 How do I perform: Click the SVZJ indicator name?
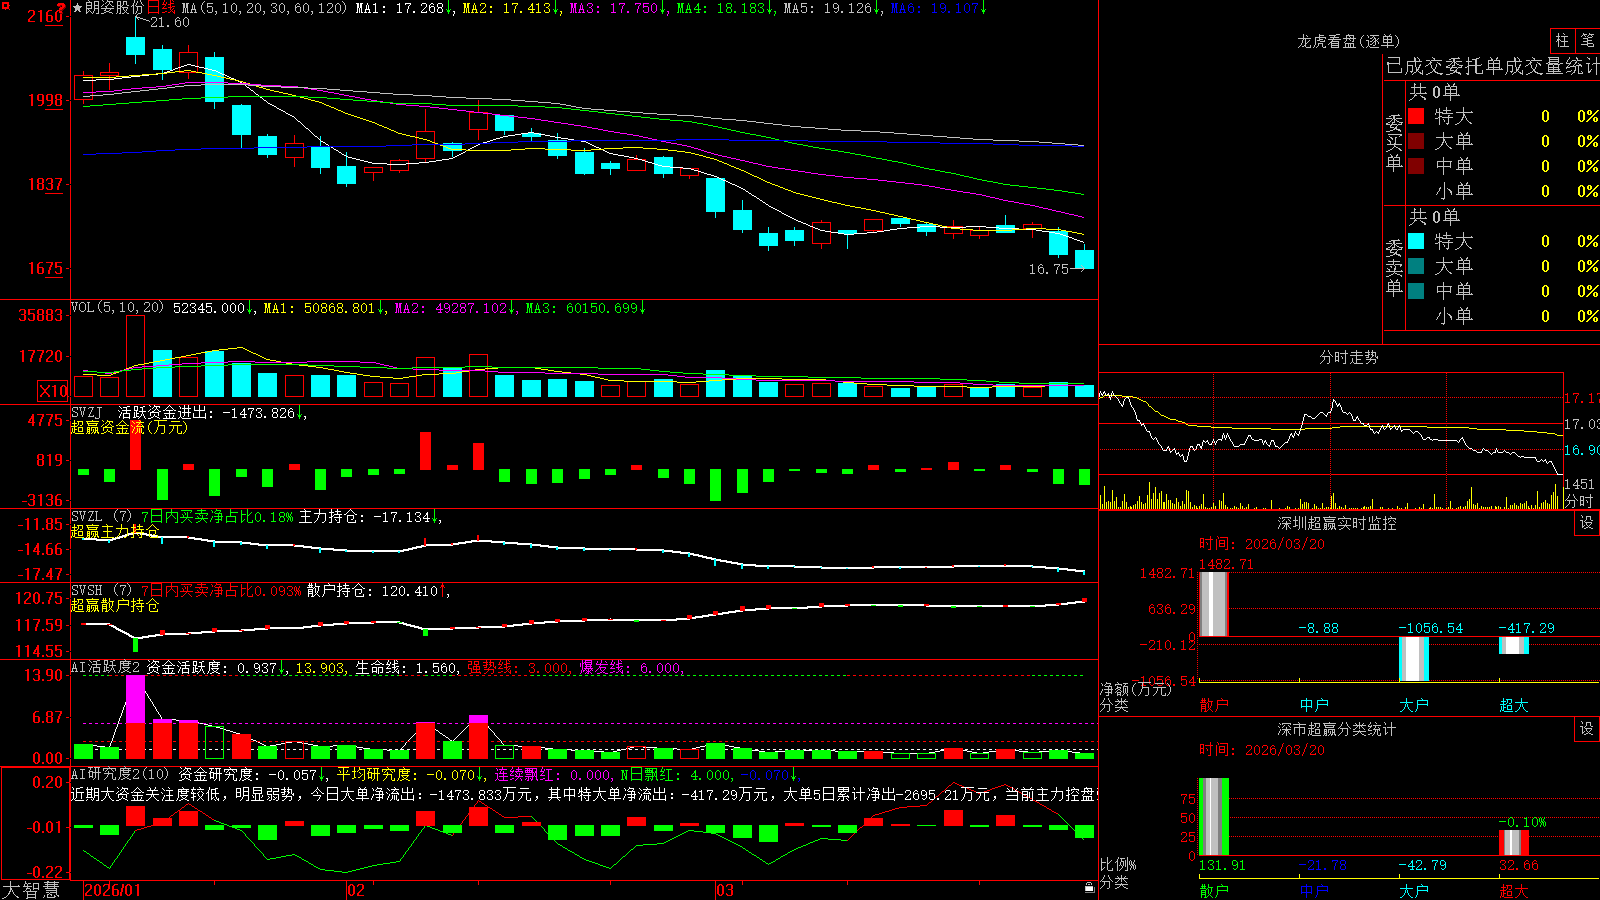coord(87,412)
